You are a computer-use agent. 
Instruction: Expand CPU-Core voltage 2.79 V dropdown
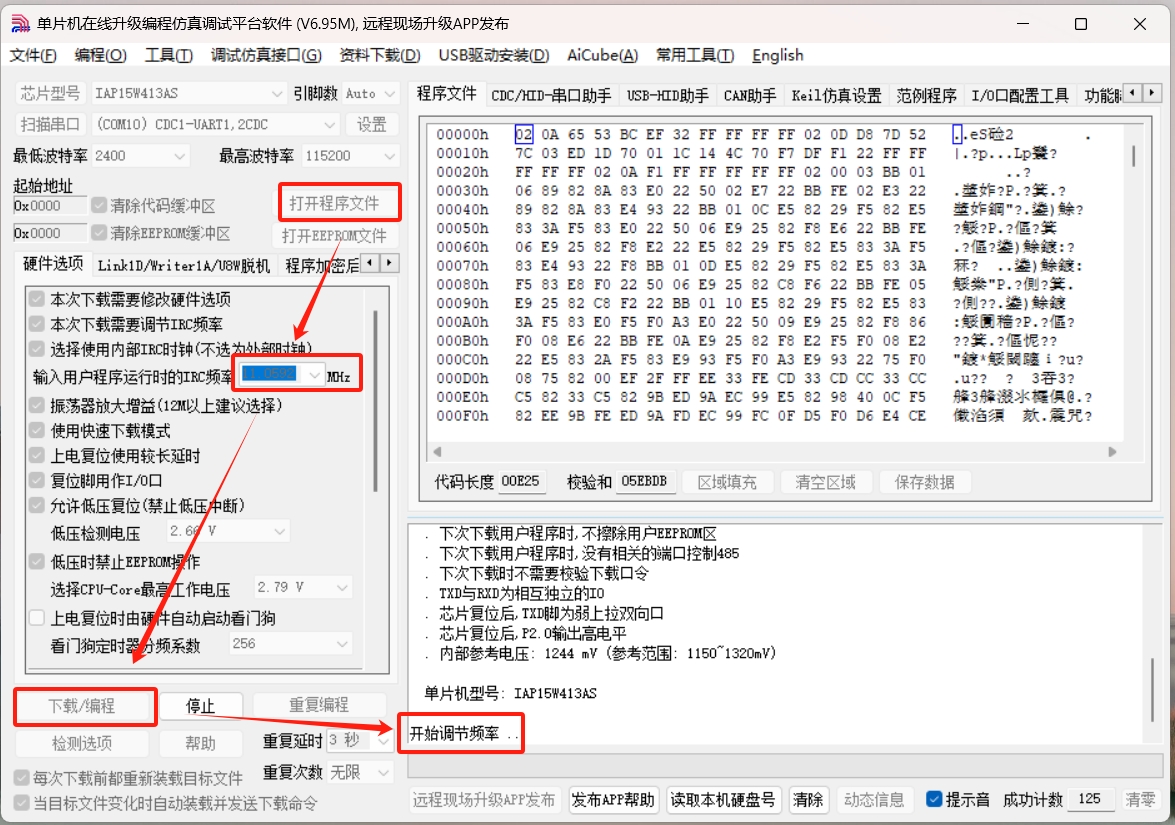tap(342, 587)
